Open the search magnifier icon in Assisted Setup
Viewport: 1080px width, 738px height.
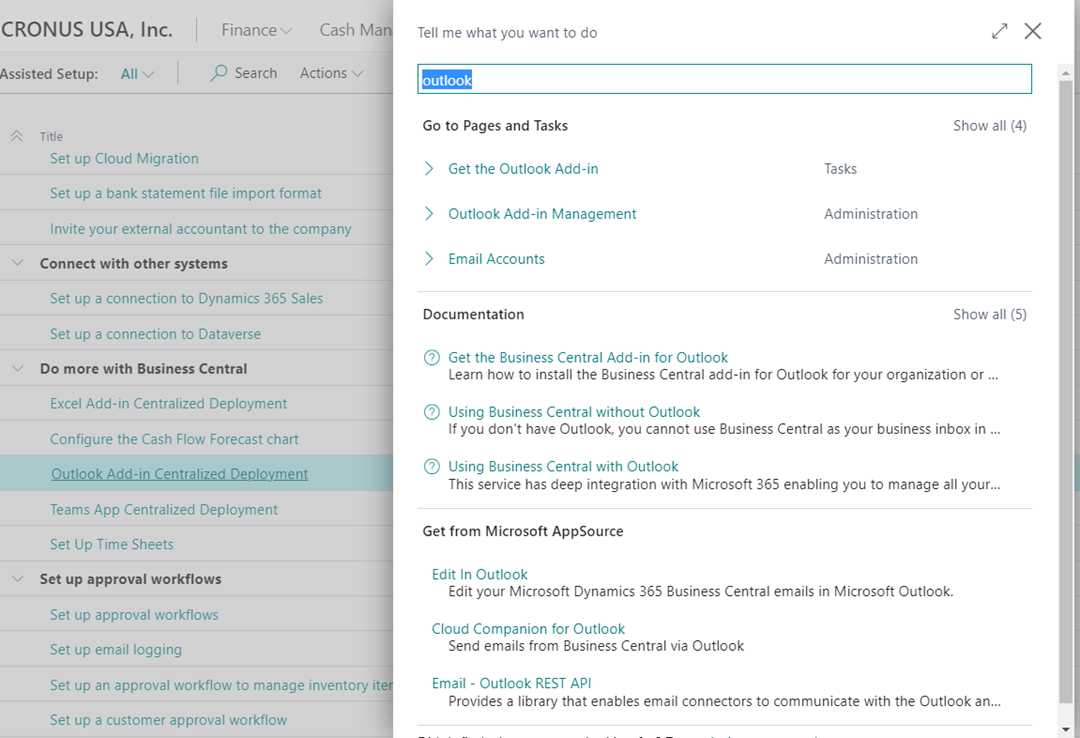click(x=218, y=73)
